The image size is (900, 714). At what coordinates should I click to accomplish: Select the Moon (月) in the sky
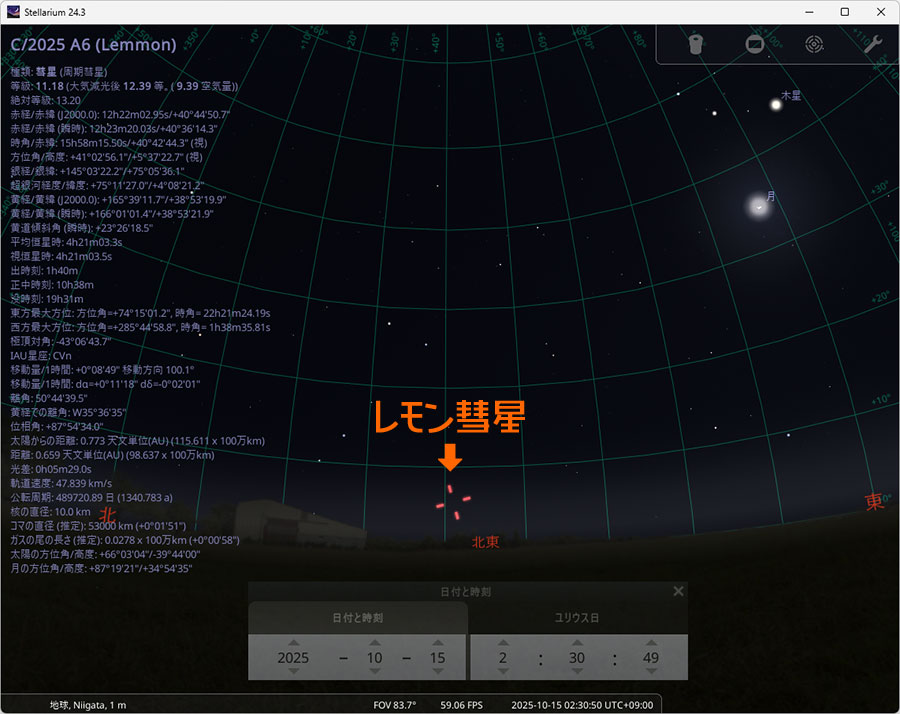pos(759,207)
